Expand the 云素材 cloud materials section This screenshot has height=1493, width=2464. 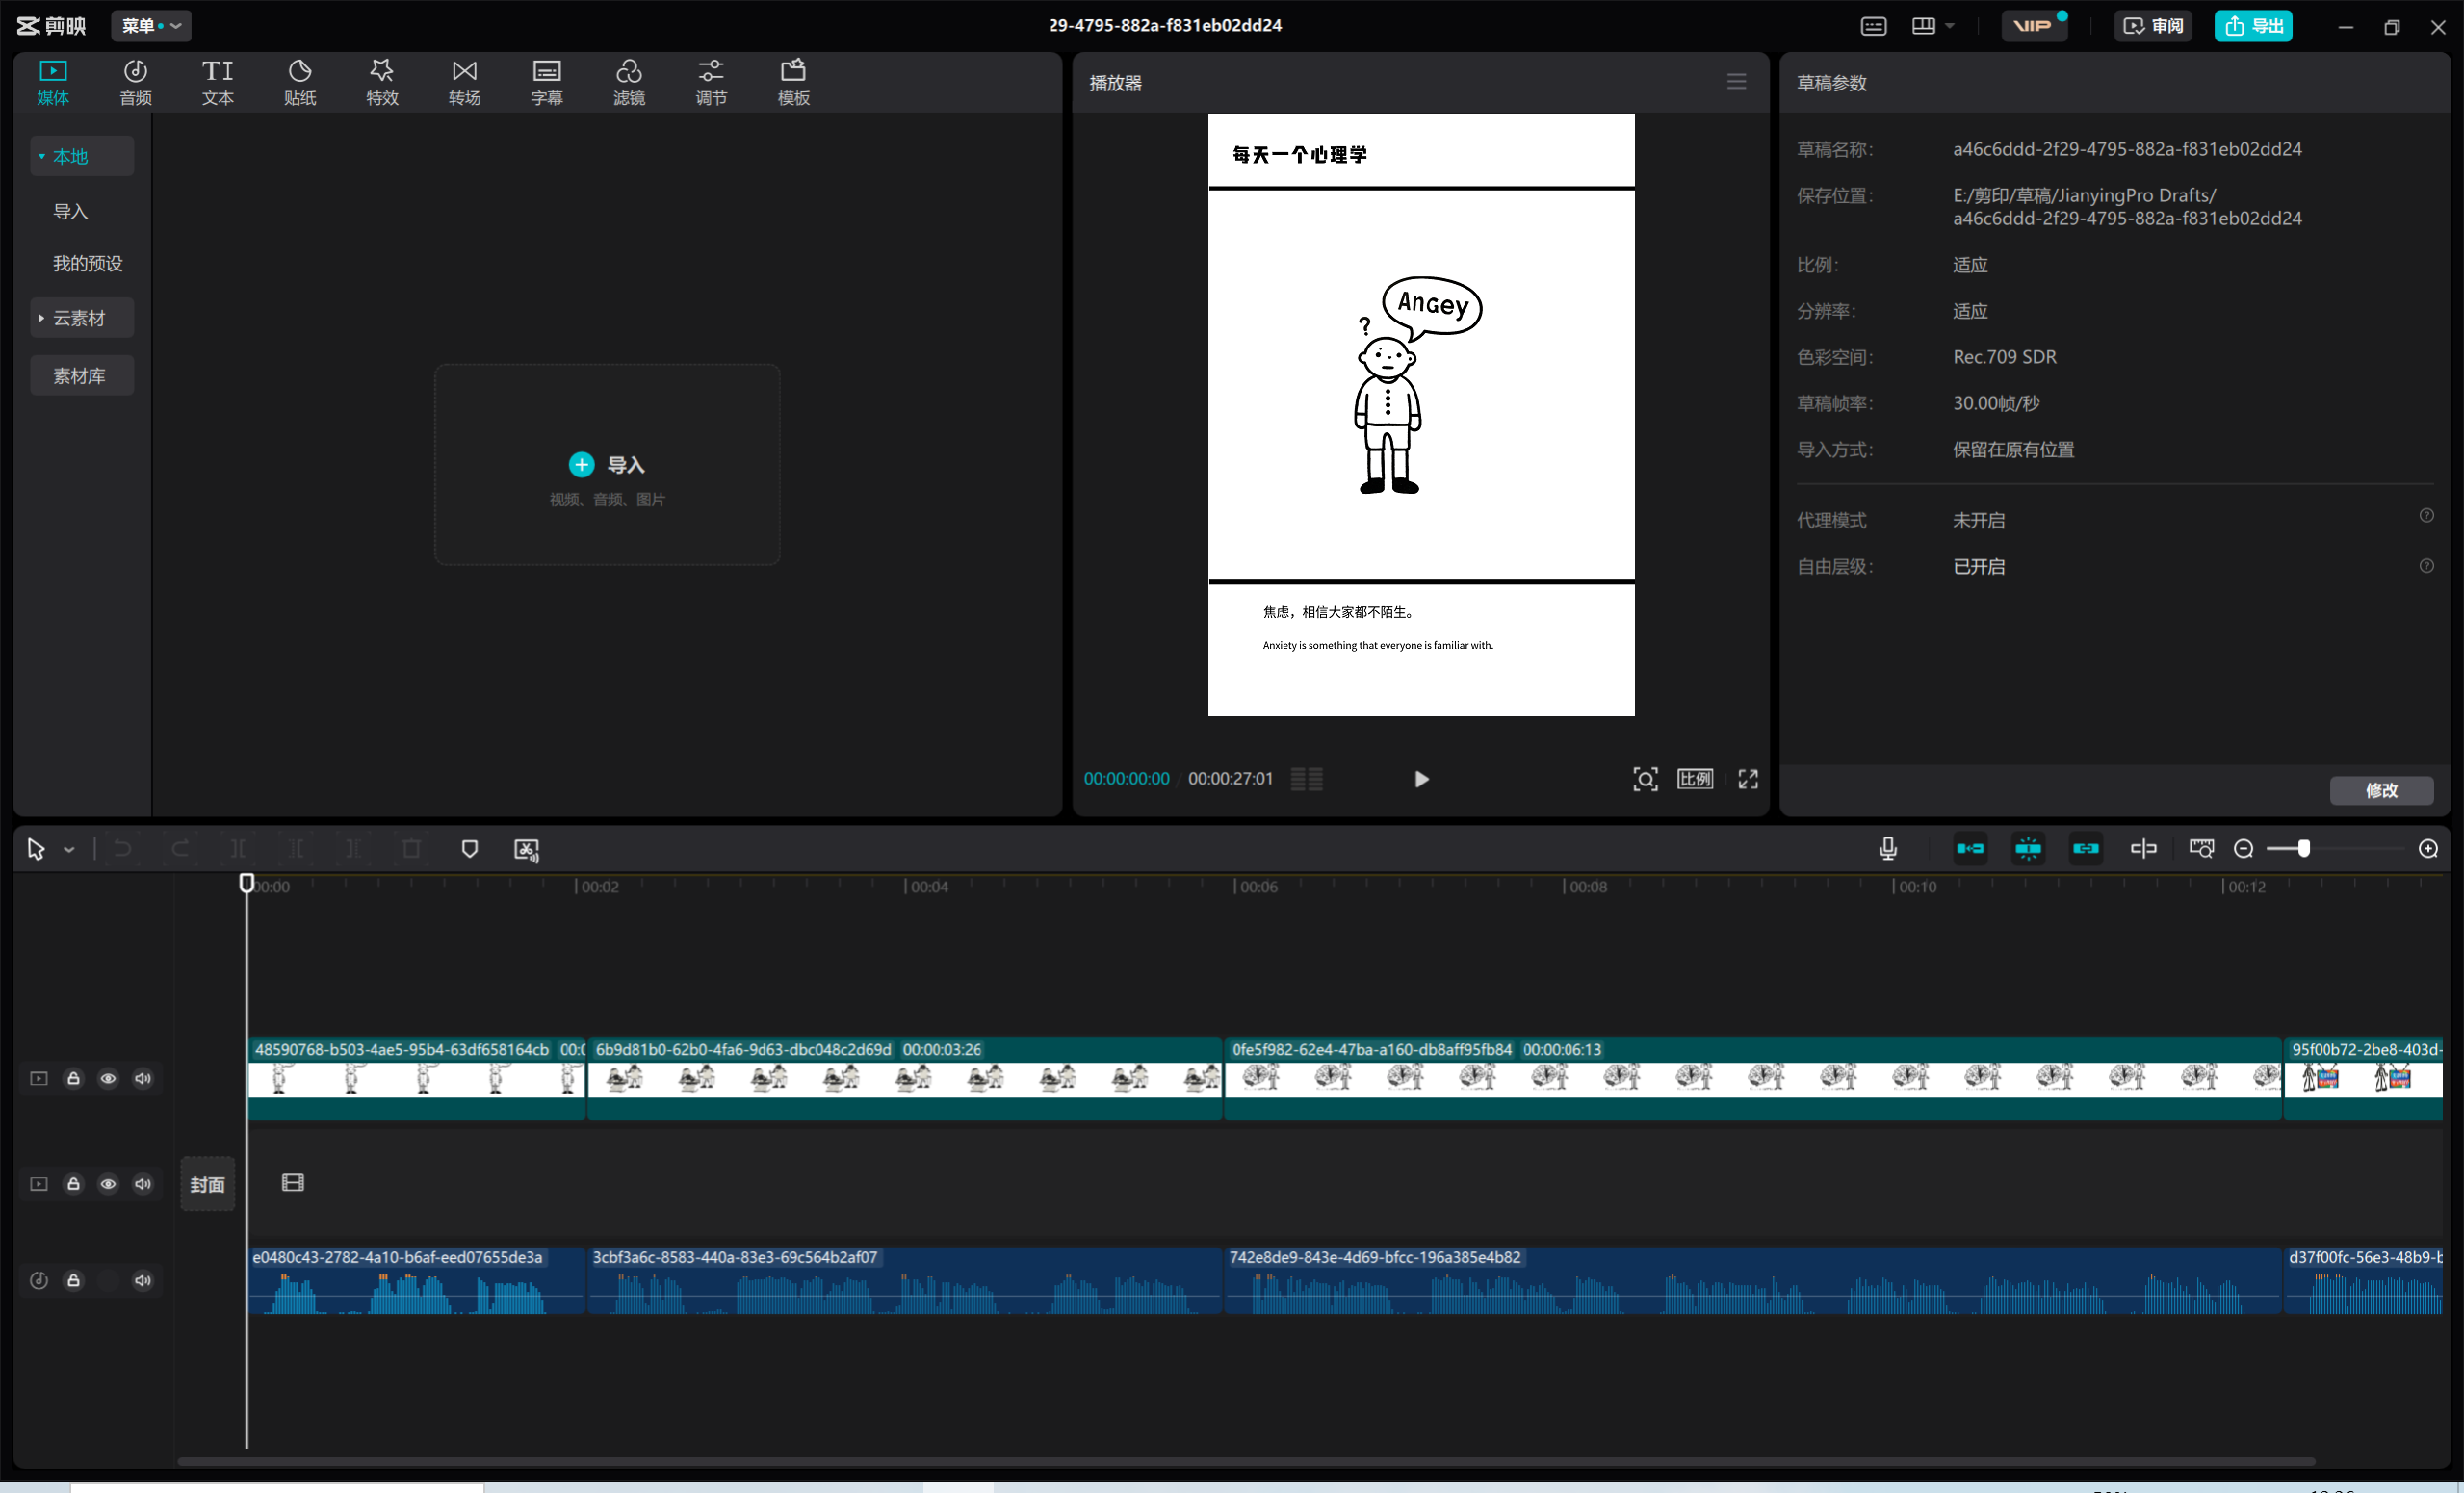tap(82, 318)
